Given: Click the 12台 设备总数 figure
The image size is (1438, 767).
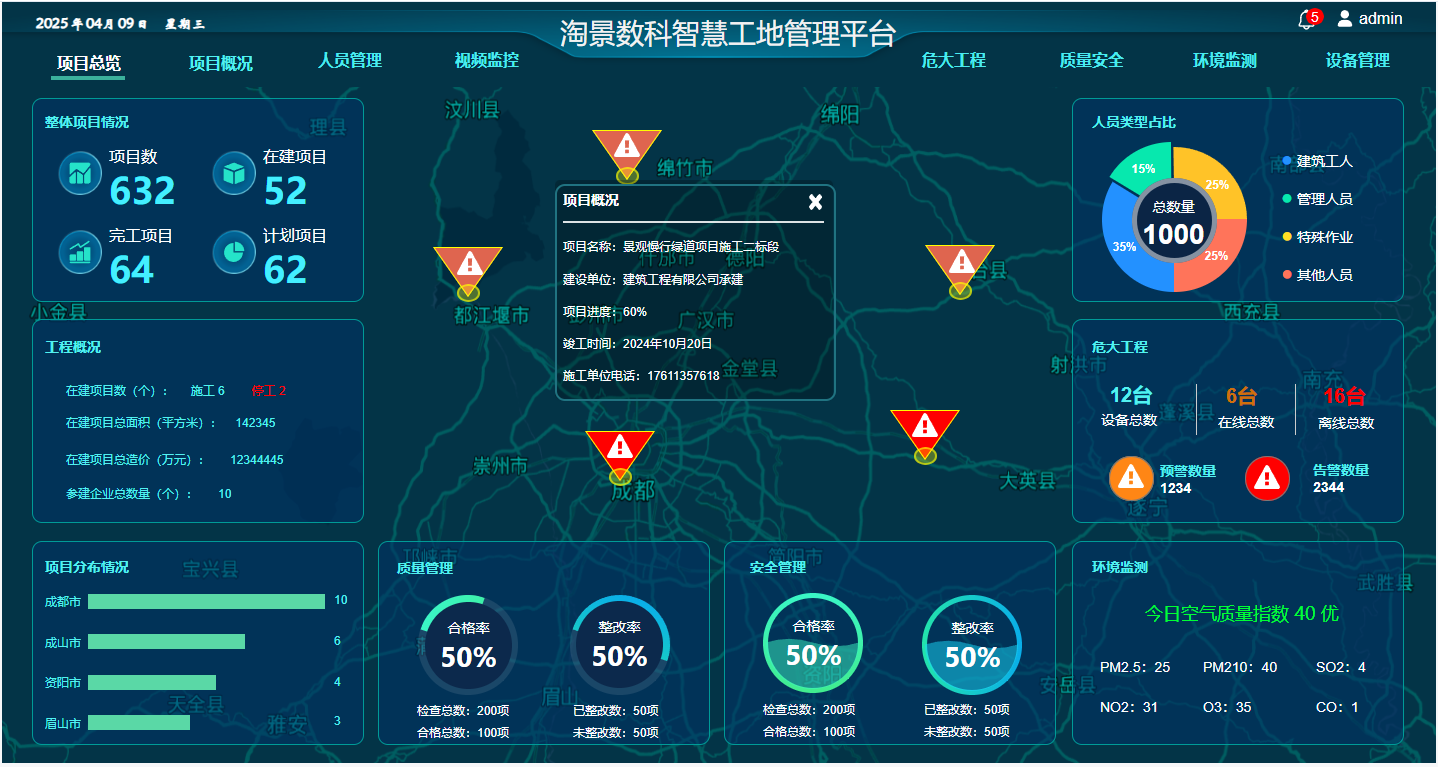Looking at the screenshot, I should 1131,396.
